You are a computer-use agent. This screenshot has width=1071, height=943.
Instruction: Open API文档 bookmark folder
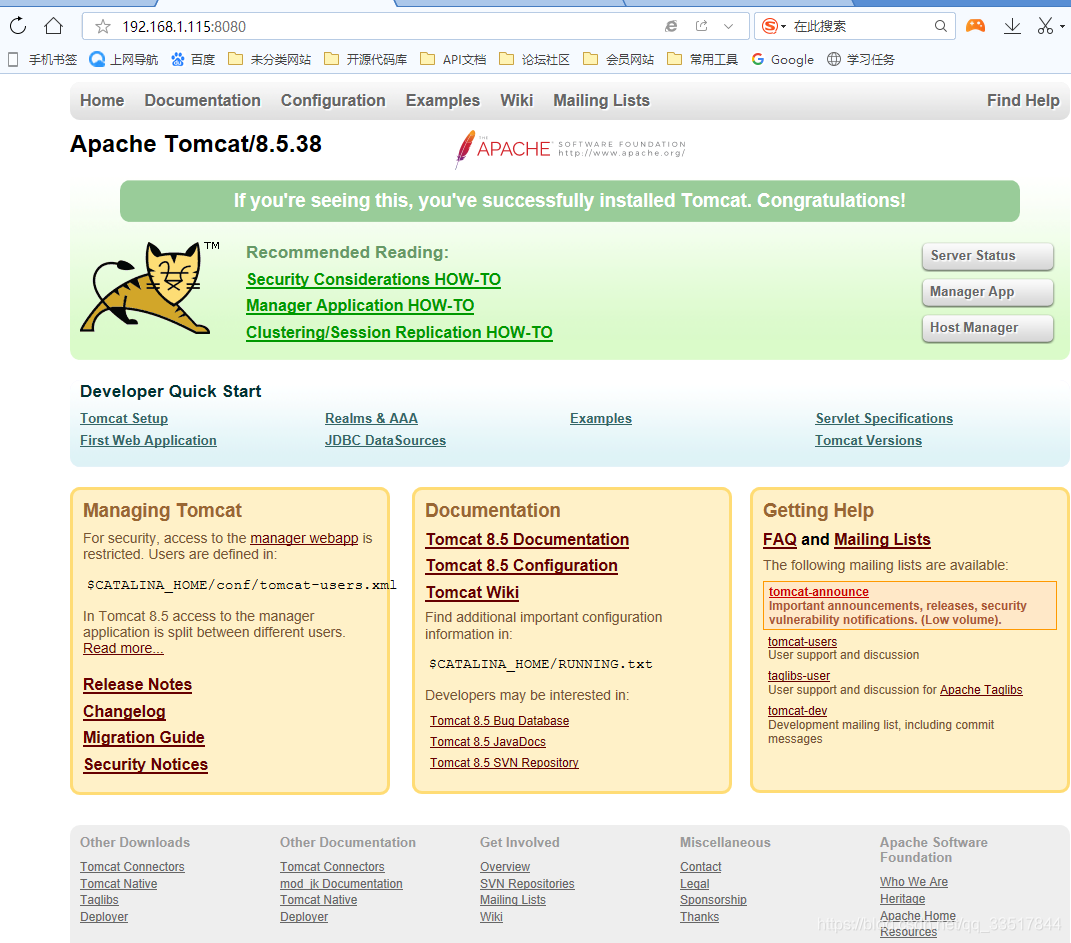coord(453,59)
